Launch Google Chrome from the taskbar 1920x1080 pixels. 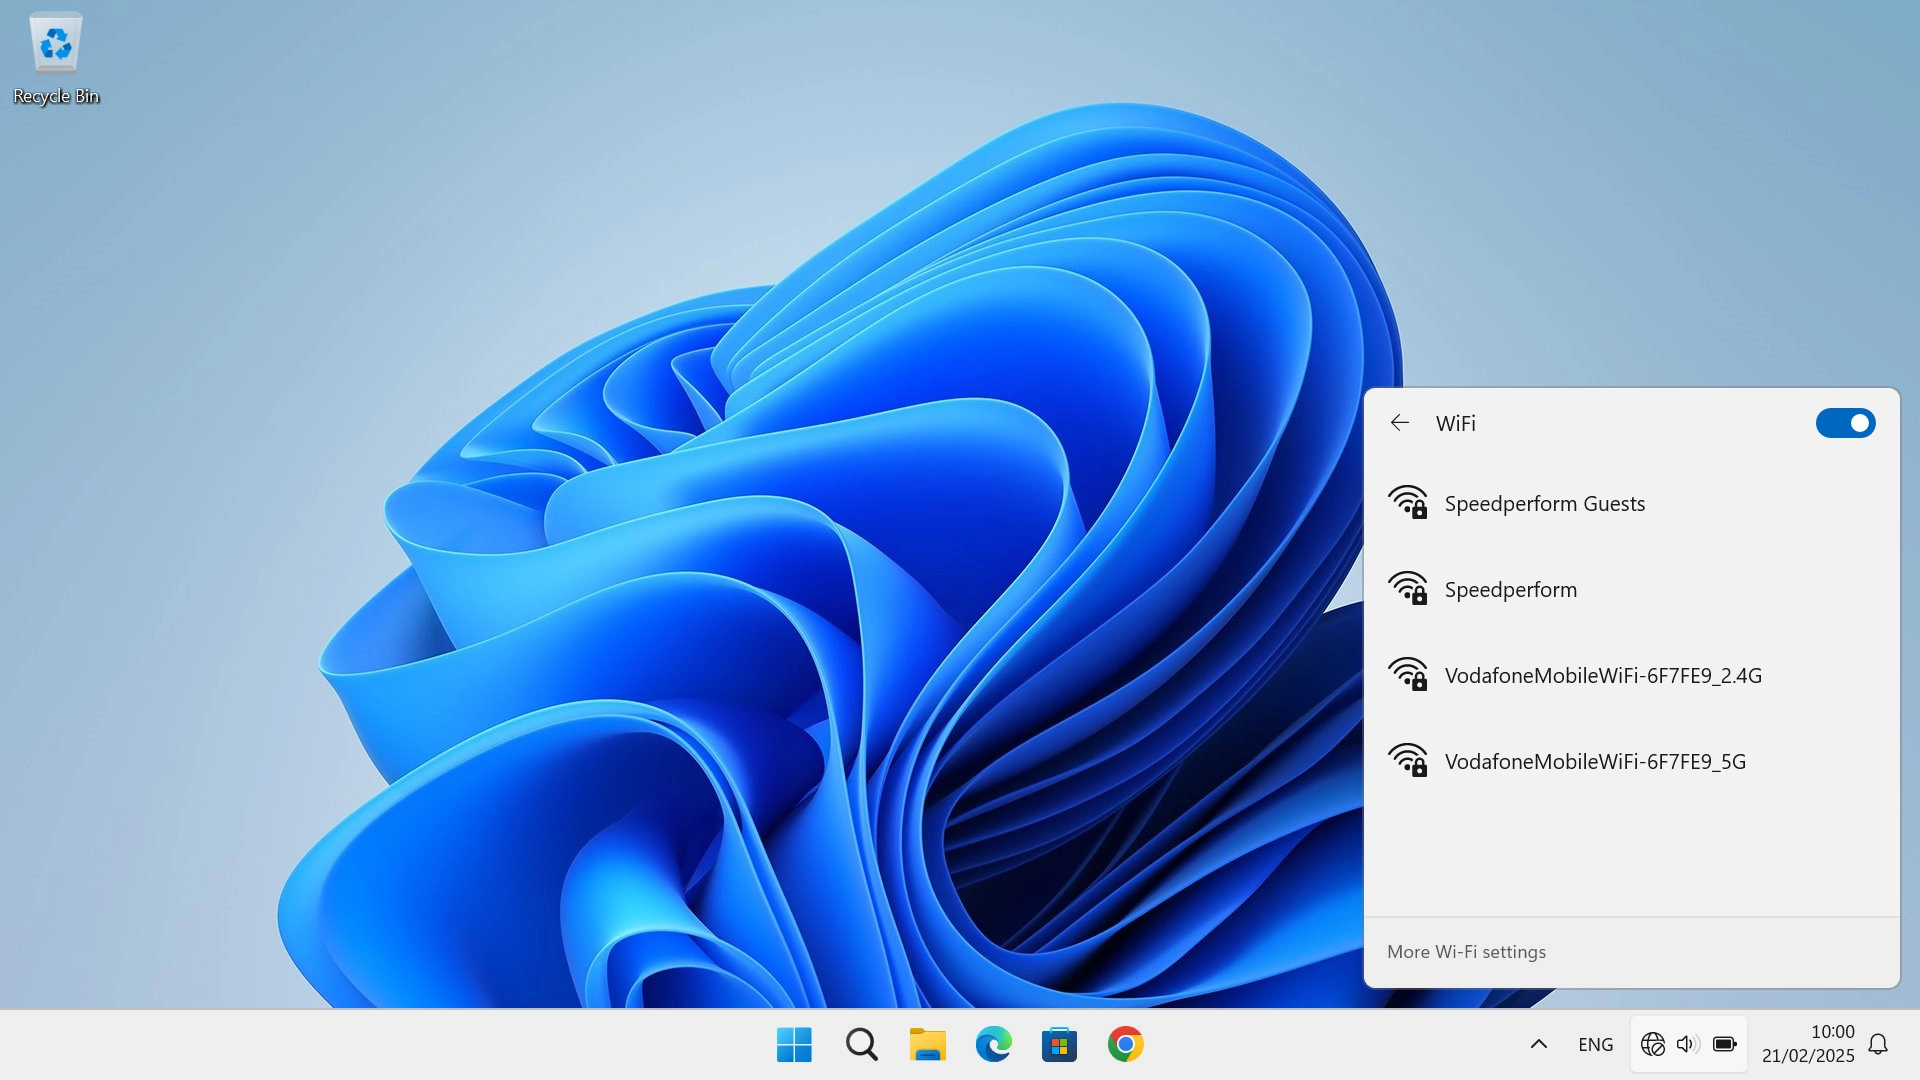coord(1126,1043)
